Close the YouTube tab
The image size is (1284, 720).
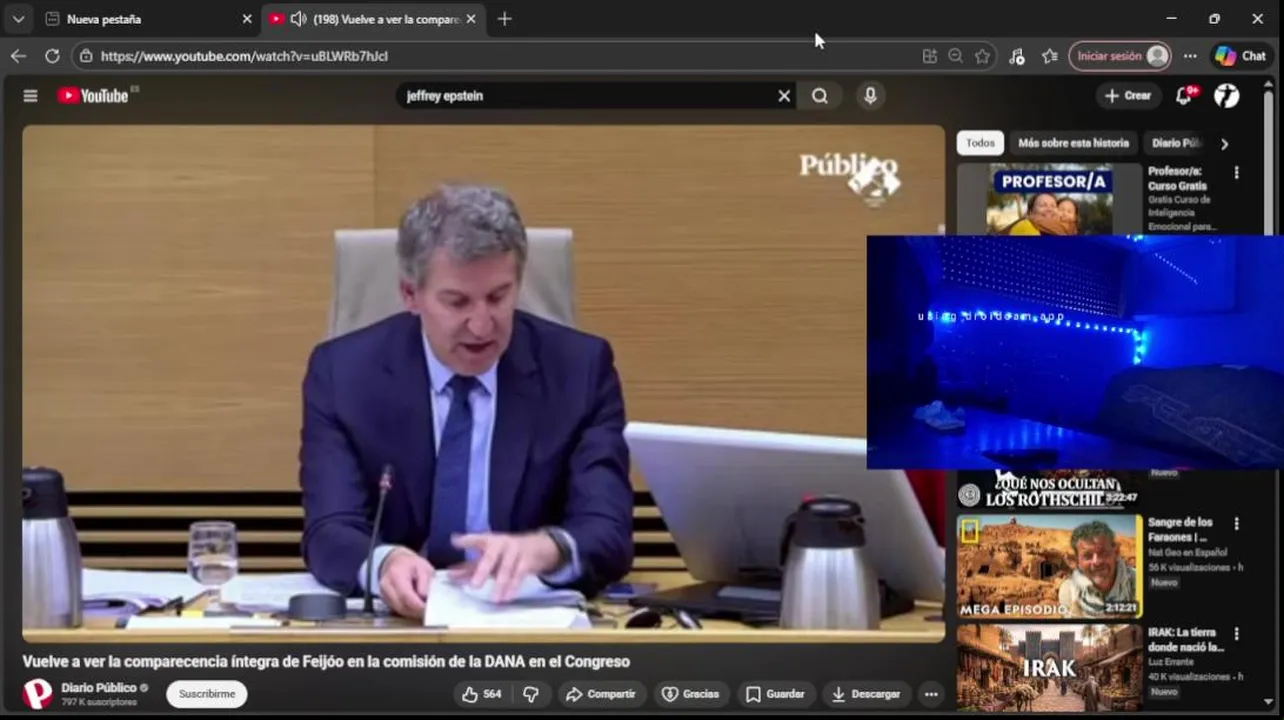pyautogui.click(x=471, y=19)
